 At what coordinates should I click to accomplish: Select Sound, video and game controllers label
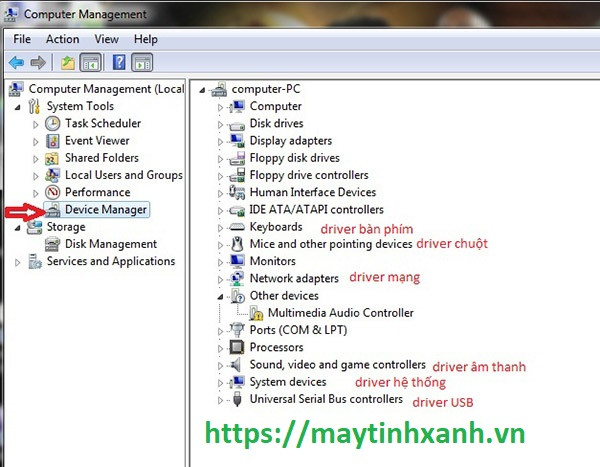tap(338, 364)
